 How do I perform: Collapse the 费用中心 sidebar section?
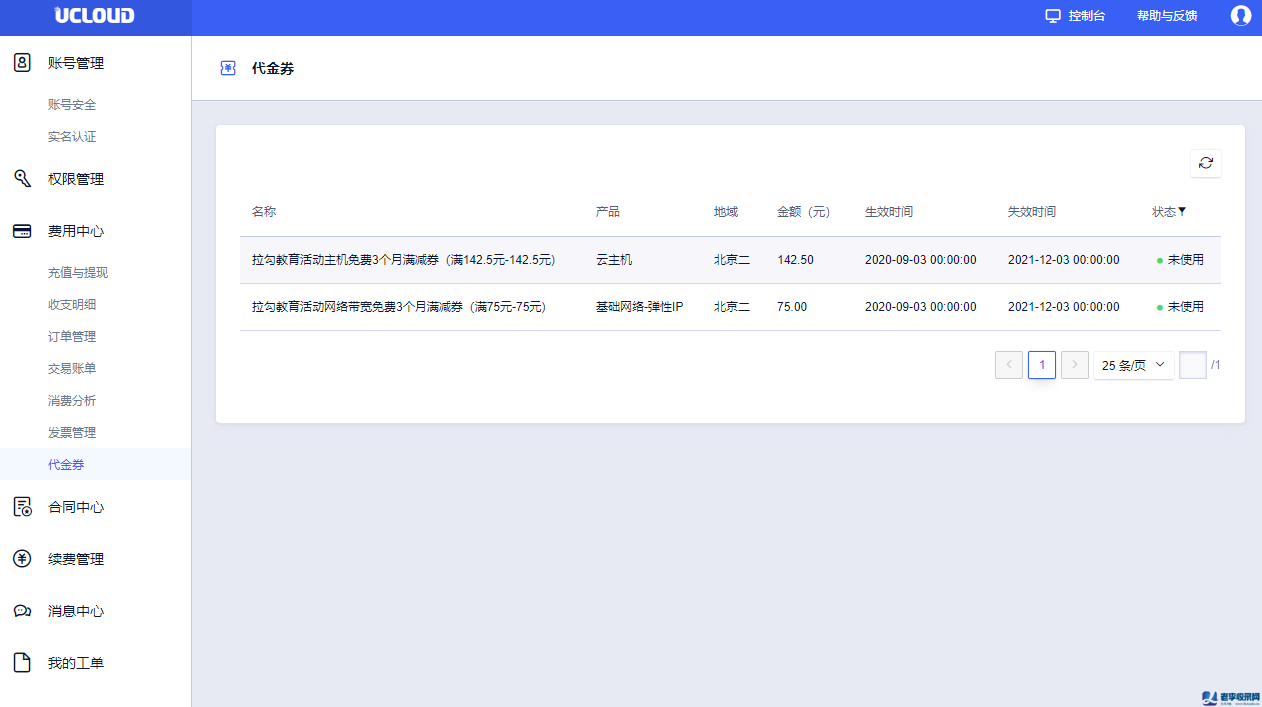coord(76,231)
